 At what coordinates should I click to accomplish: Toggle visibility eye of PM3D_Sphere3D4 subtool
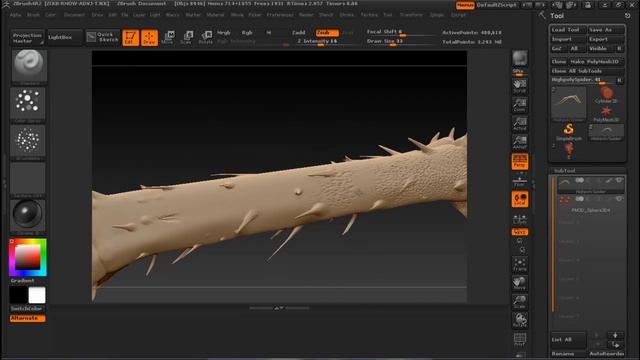[x=619, y=199]
